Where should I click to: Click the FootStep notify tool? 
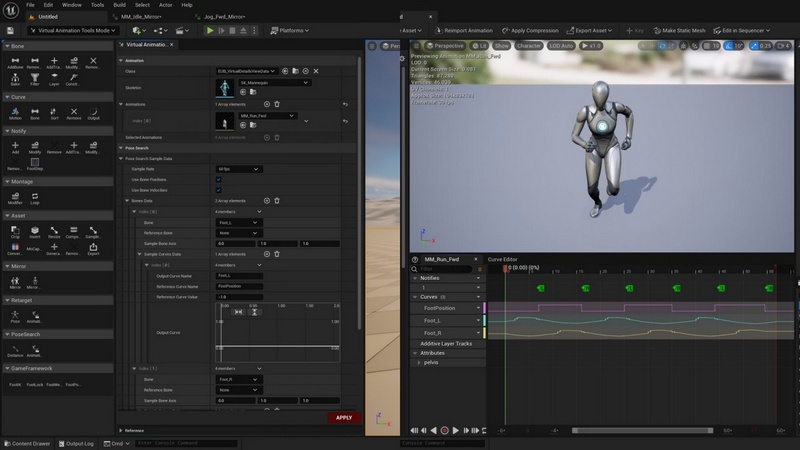click(35, 163)
